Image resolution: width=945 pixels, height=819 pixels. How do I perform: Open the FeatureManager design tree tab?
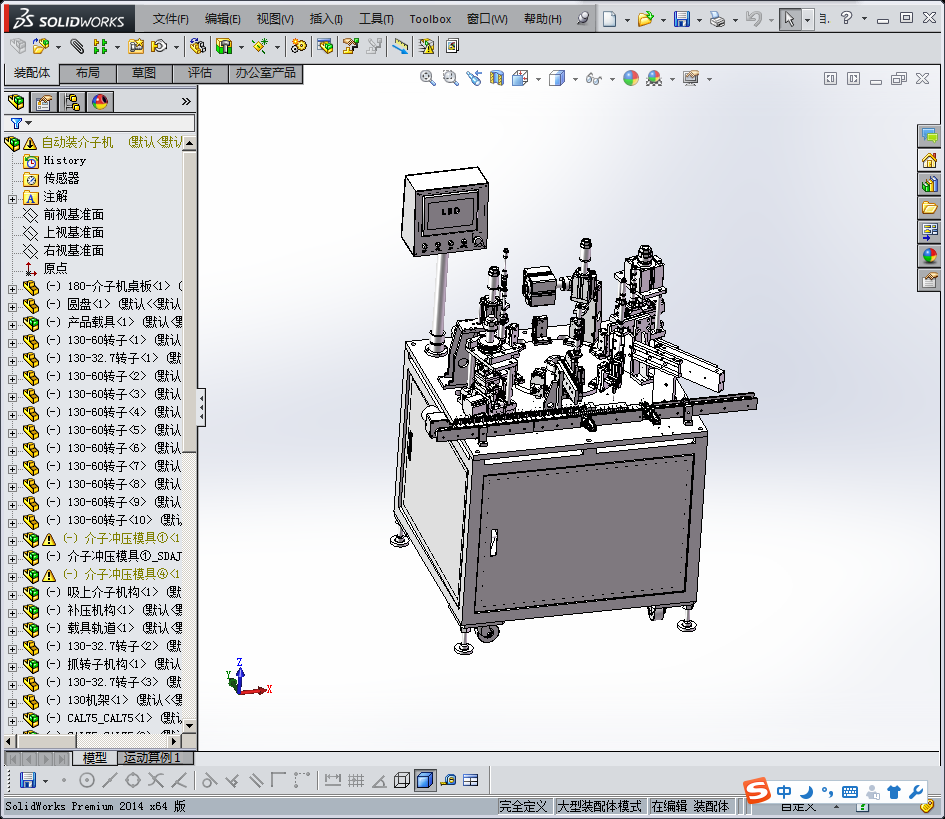(x=17, y=102)
